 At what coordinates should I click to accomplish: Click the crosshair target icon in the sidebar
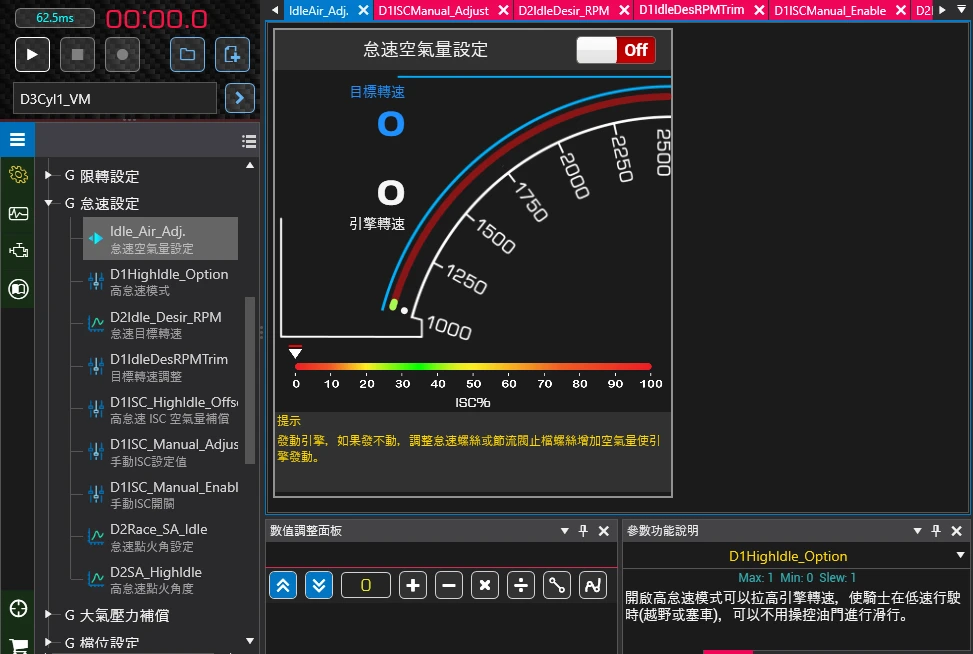(18, 609)
